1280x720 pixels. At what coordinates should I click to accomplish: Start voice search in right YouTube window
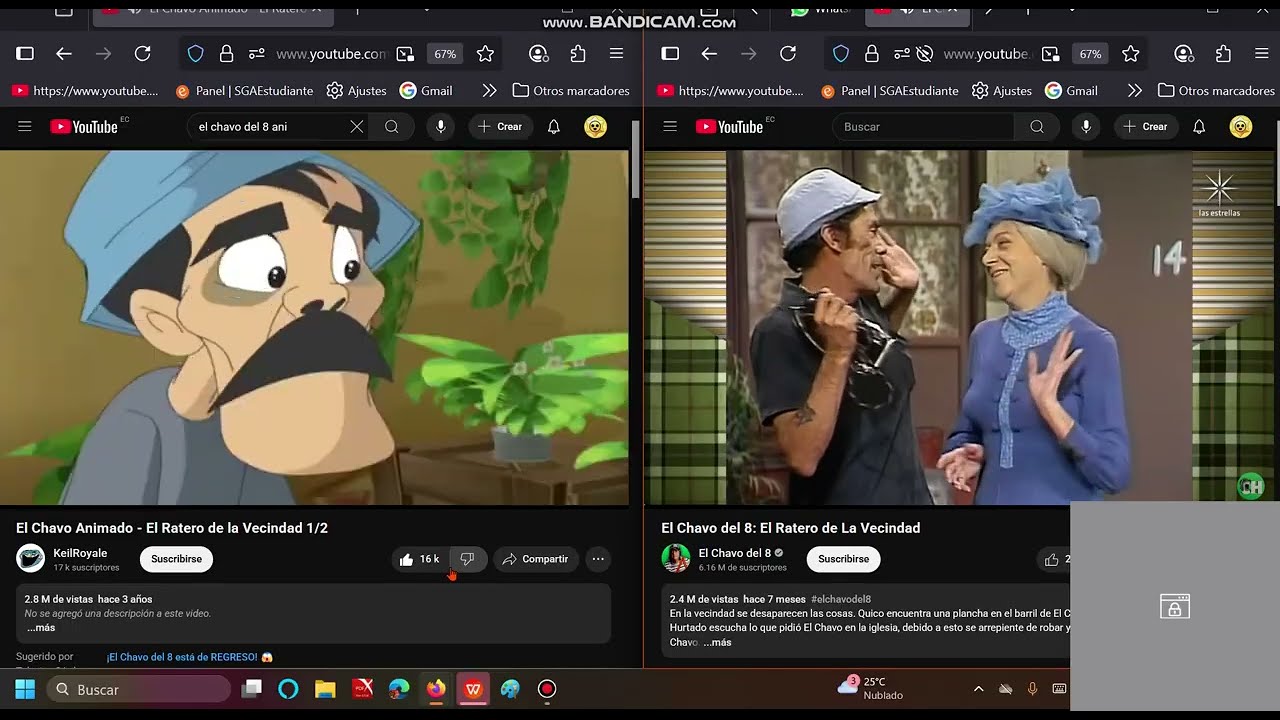coord(1085,127)
